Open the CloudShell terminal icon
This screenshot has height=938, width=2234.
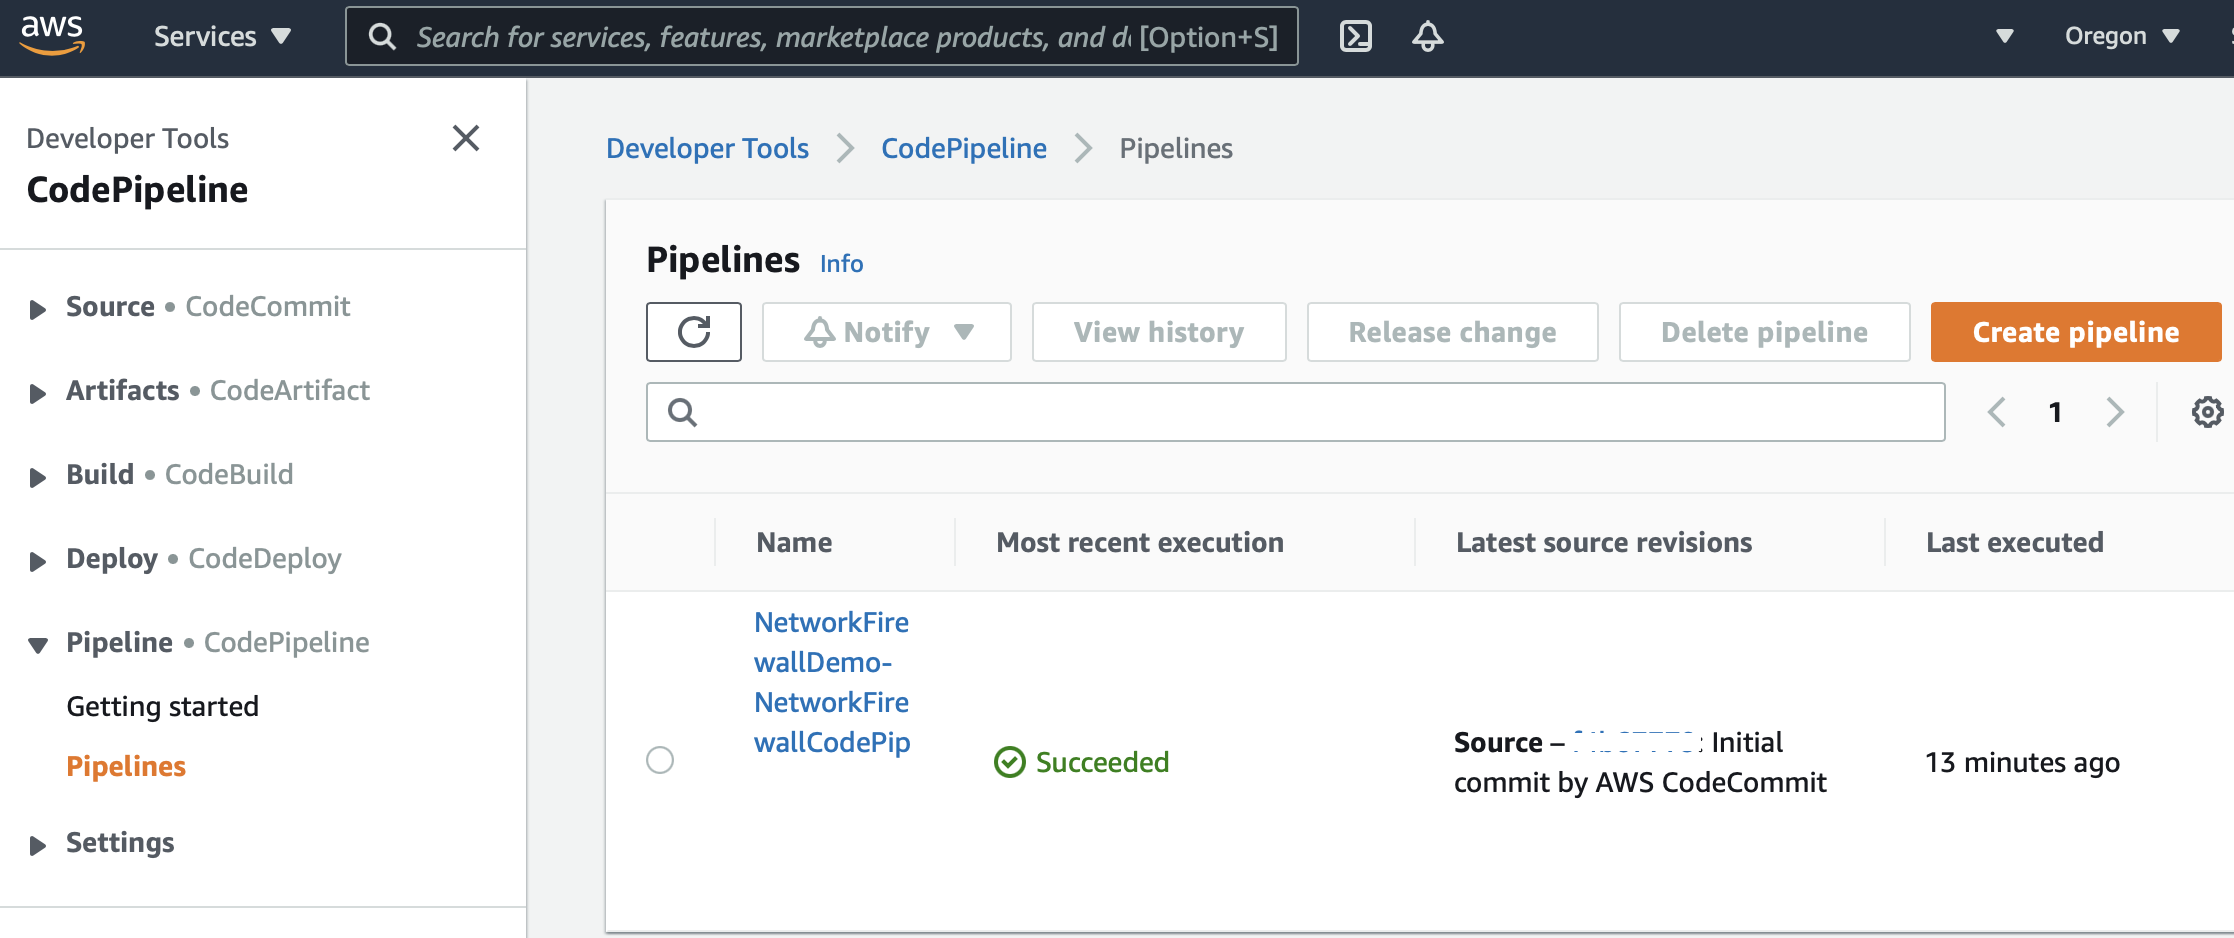[1355, 36]
